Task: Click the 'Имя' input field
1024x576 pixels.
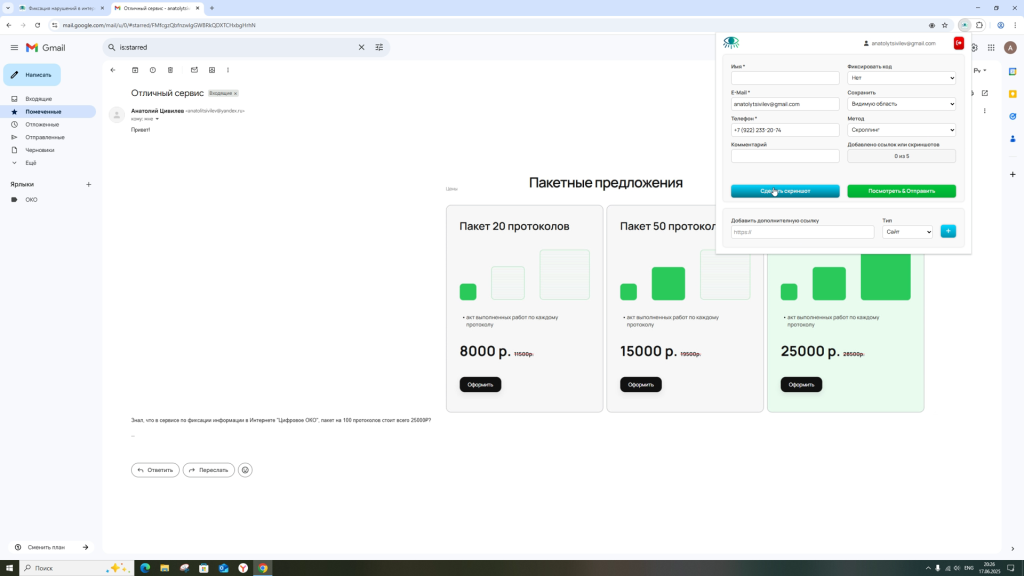Action: pyautogui.click(x=785, y=78)
